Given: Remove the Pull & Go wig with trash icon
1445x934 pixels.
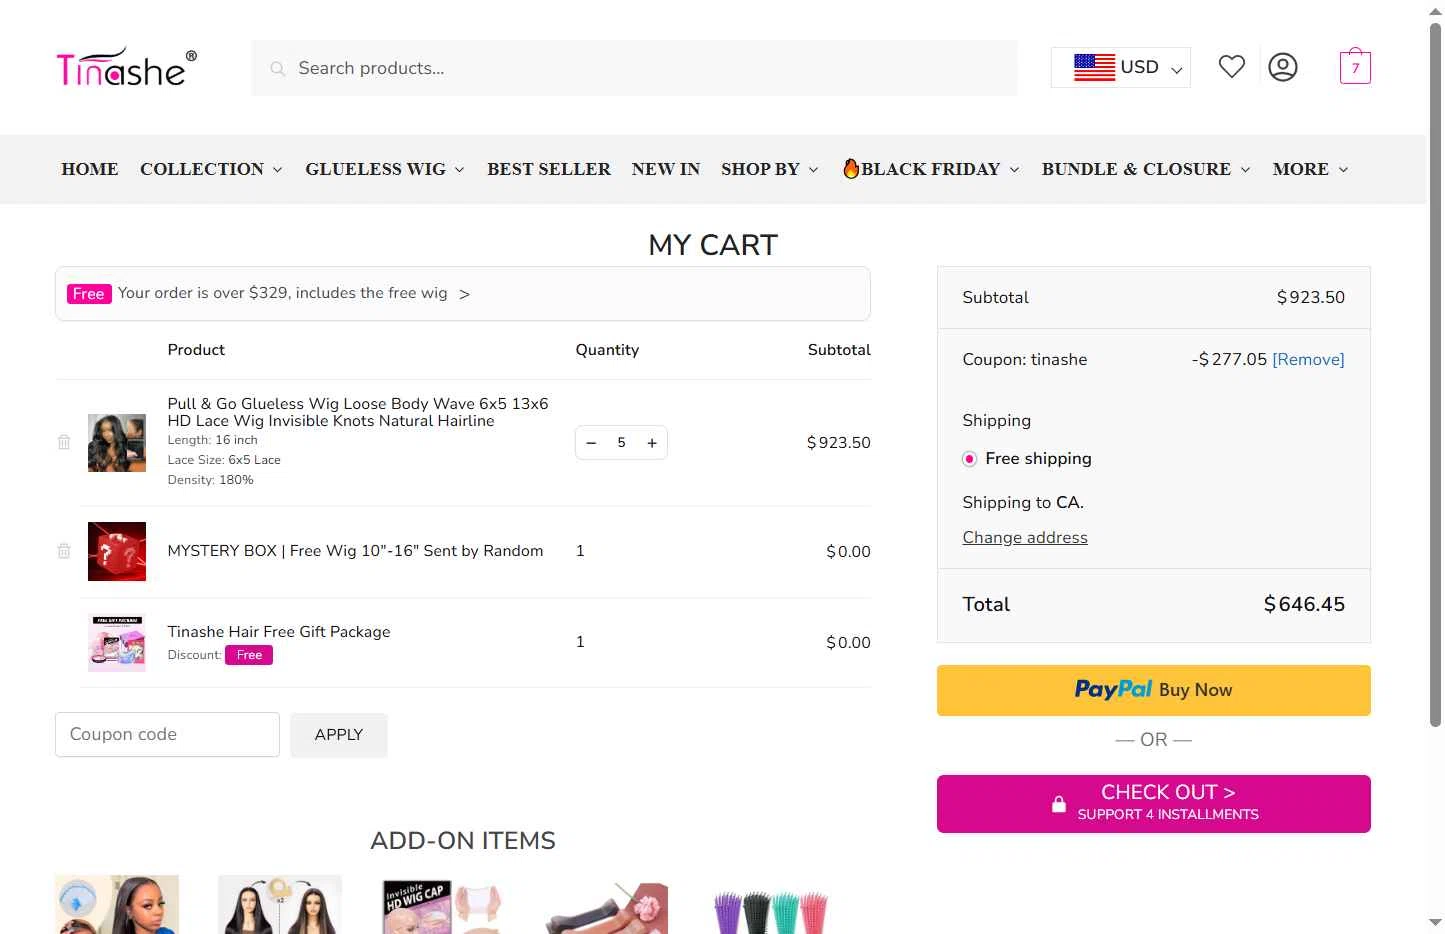Looking at the screenshot, I should click(64, 442).
